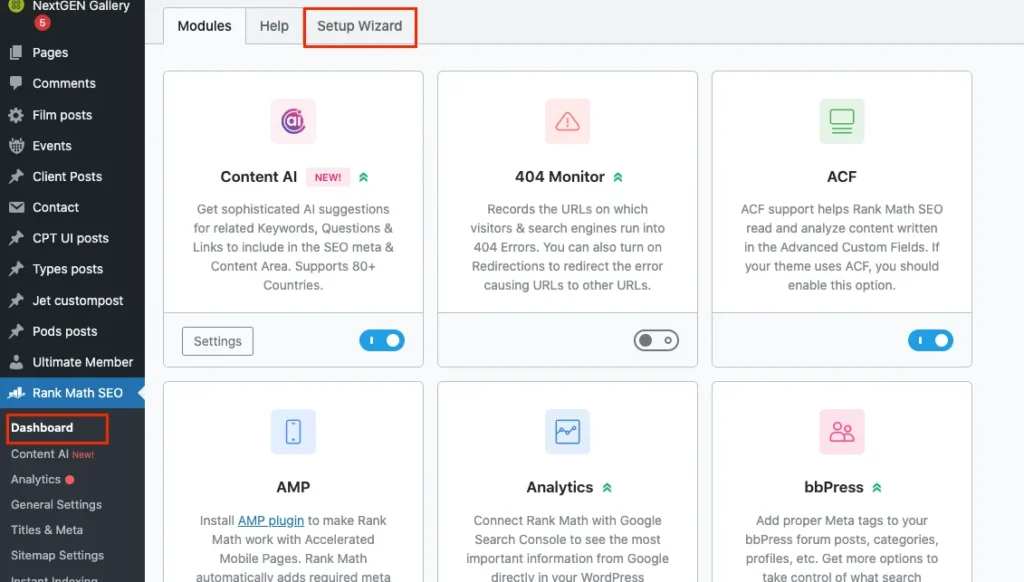Screen dimensions: 1024x582
Task: Click the ACF module monitor icon
Action: click(841, 121)
